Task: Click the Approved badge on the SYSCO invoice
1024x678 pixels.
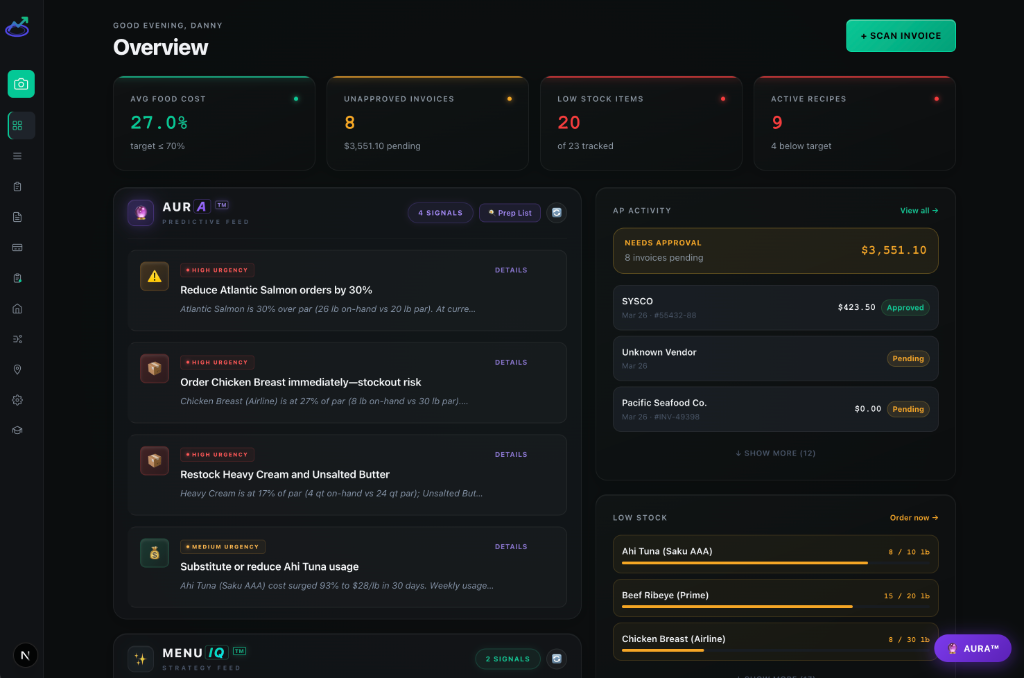Action: 905,307
